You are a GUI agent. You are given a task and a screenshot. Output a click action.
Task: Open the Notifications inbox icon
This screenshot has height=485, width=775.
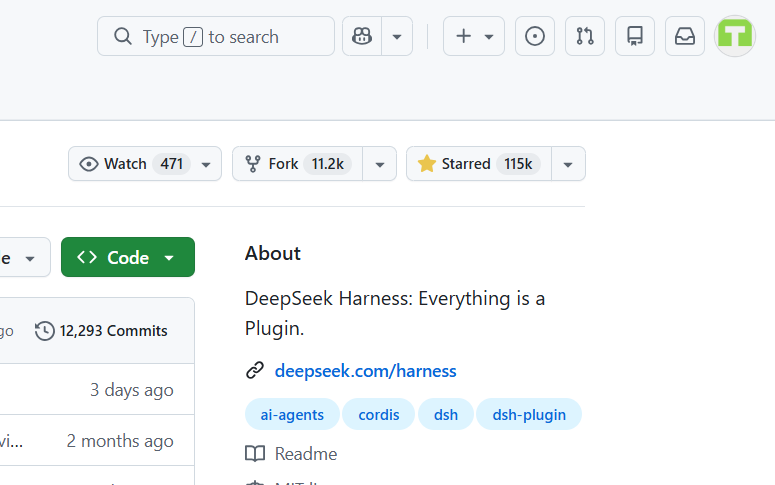[x=685, y=36]
